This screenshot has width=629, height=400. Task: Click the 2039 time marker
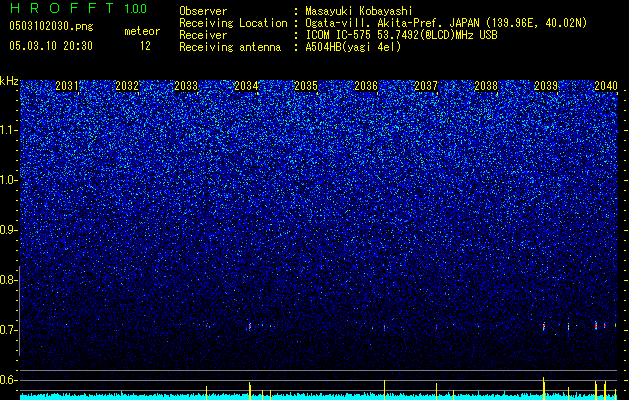pyautogui.click(x=546, y=86)
